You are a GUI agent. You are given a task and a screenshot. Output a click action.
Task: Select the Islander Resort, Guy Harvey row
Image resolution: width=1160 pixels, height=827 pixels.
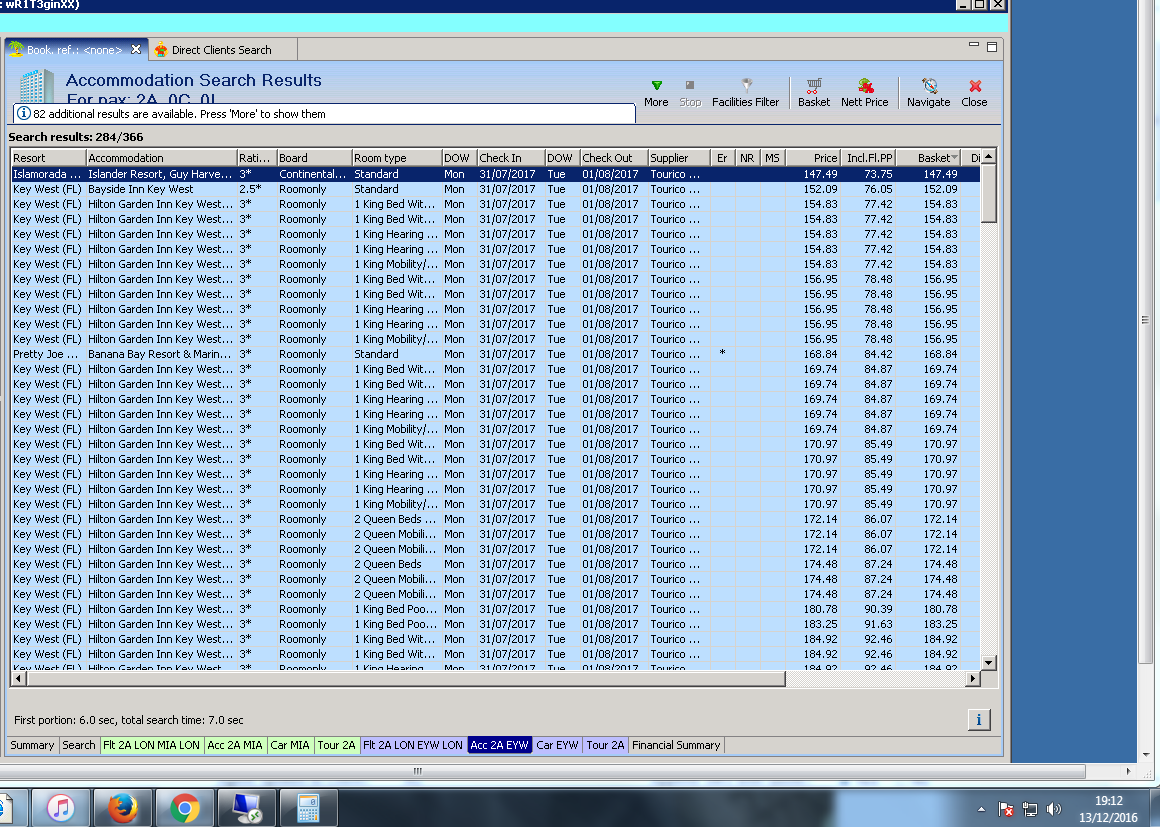[496, 174]
